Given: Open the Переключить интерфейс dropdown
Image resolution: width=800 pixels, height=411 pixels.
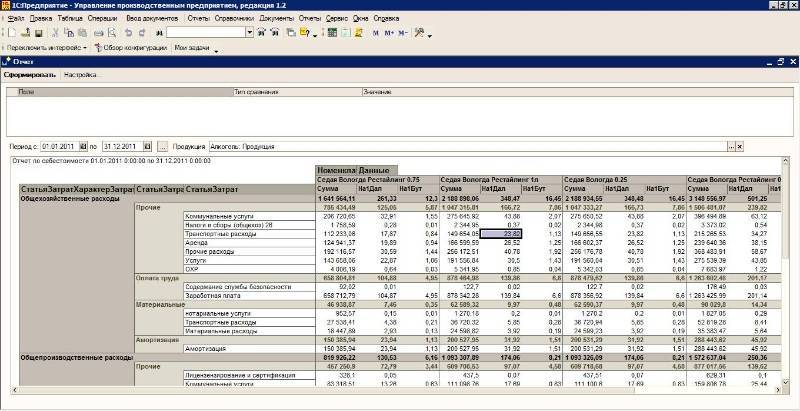Looking at the screenshot, I should 45,47.
